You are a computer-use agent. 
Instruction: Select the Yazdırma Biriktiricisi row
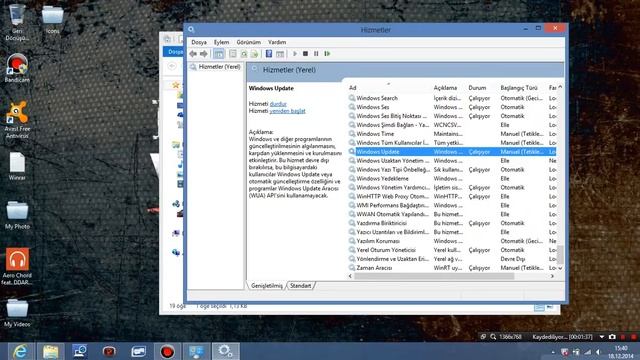click(451, 223)
